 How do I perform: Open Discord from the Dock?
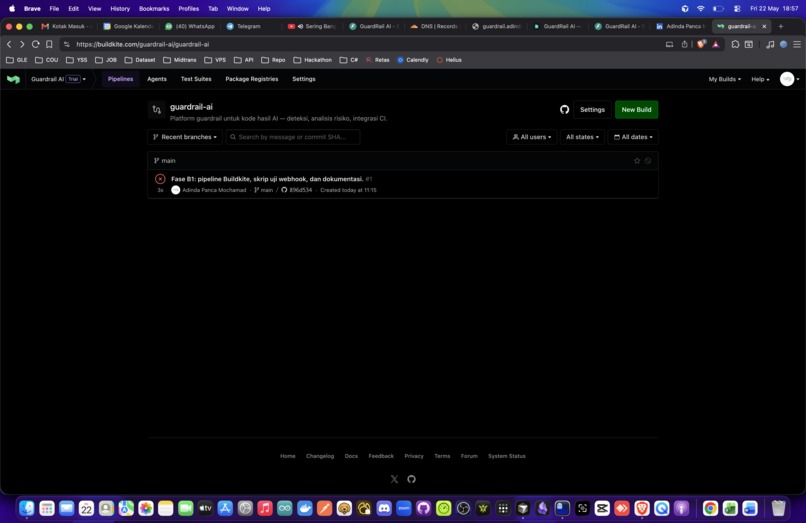(x=384, y=508)
